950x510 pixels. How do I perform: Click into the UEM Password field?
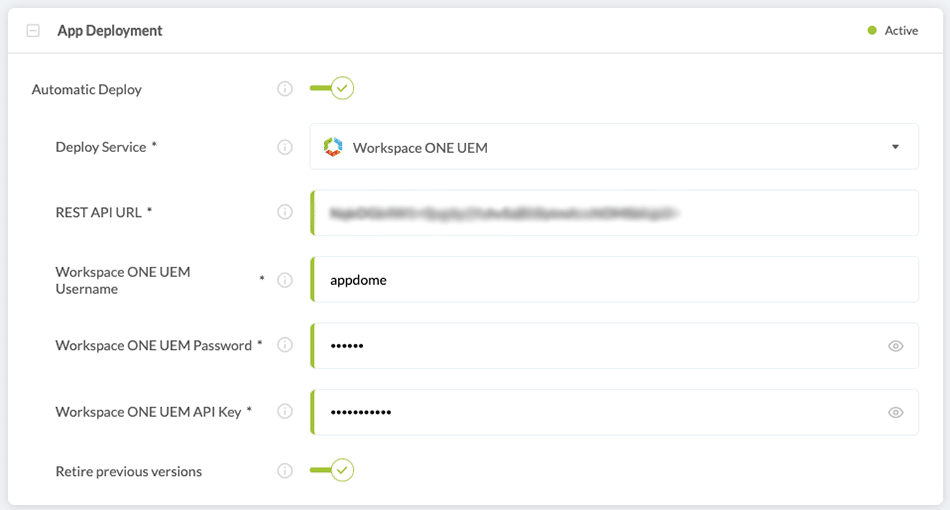pyautogui.click(x=600, y=346)
